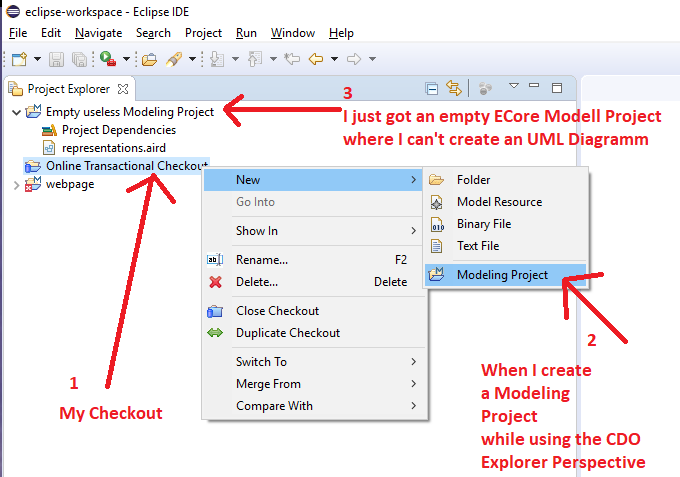Select Folder in the New submenu
680x477 pixels.
click(x=505, y=180)
